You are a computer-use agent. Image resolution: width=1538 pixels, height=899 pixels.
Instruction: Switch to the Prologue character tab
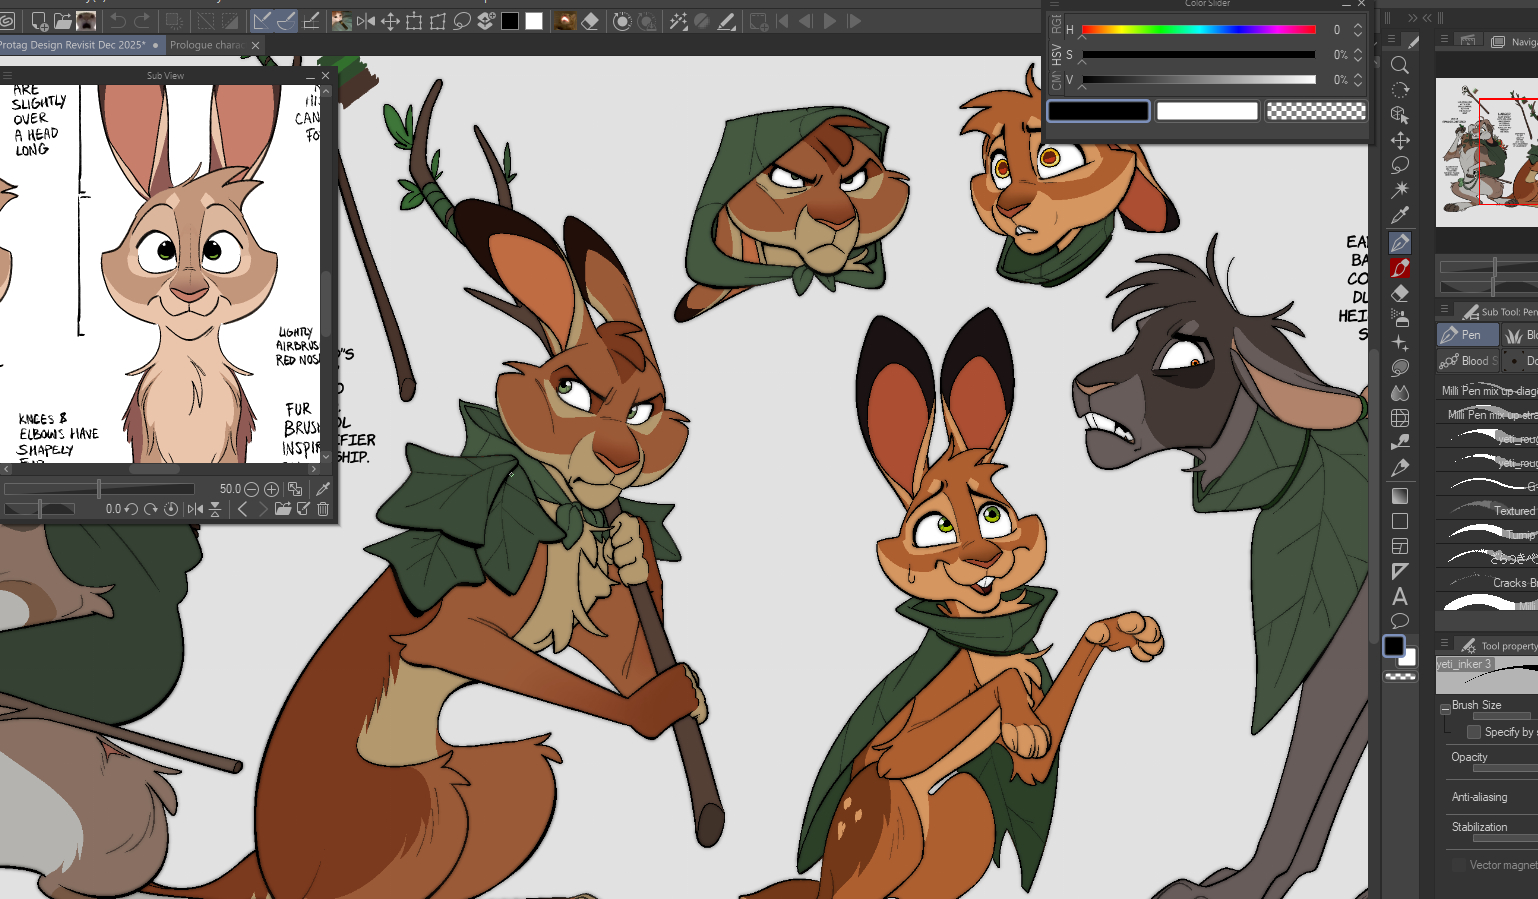pos(206,45)
